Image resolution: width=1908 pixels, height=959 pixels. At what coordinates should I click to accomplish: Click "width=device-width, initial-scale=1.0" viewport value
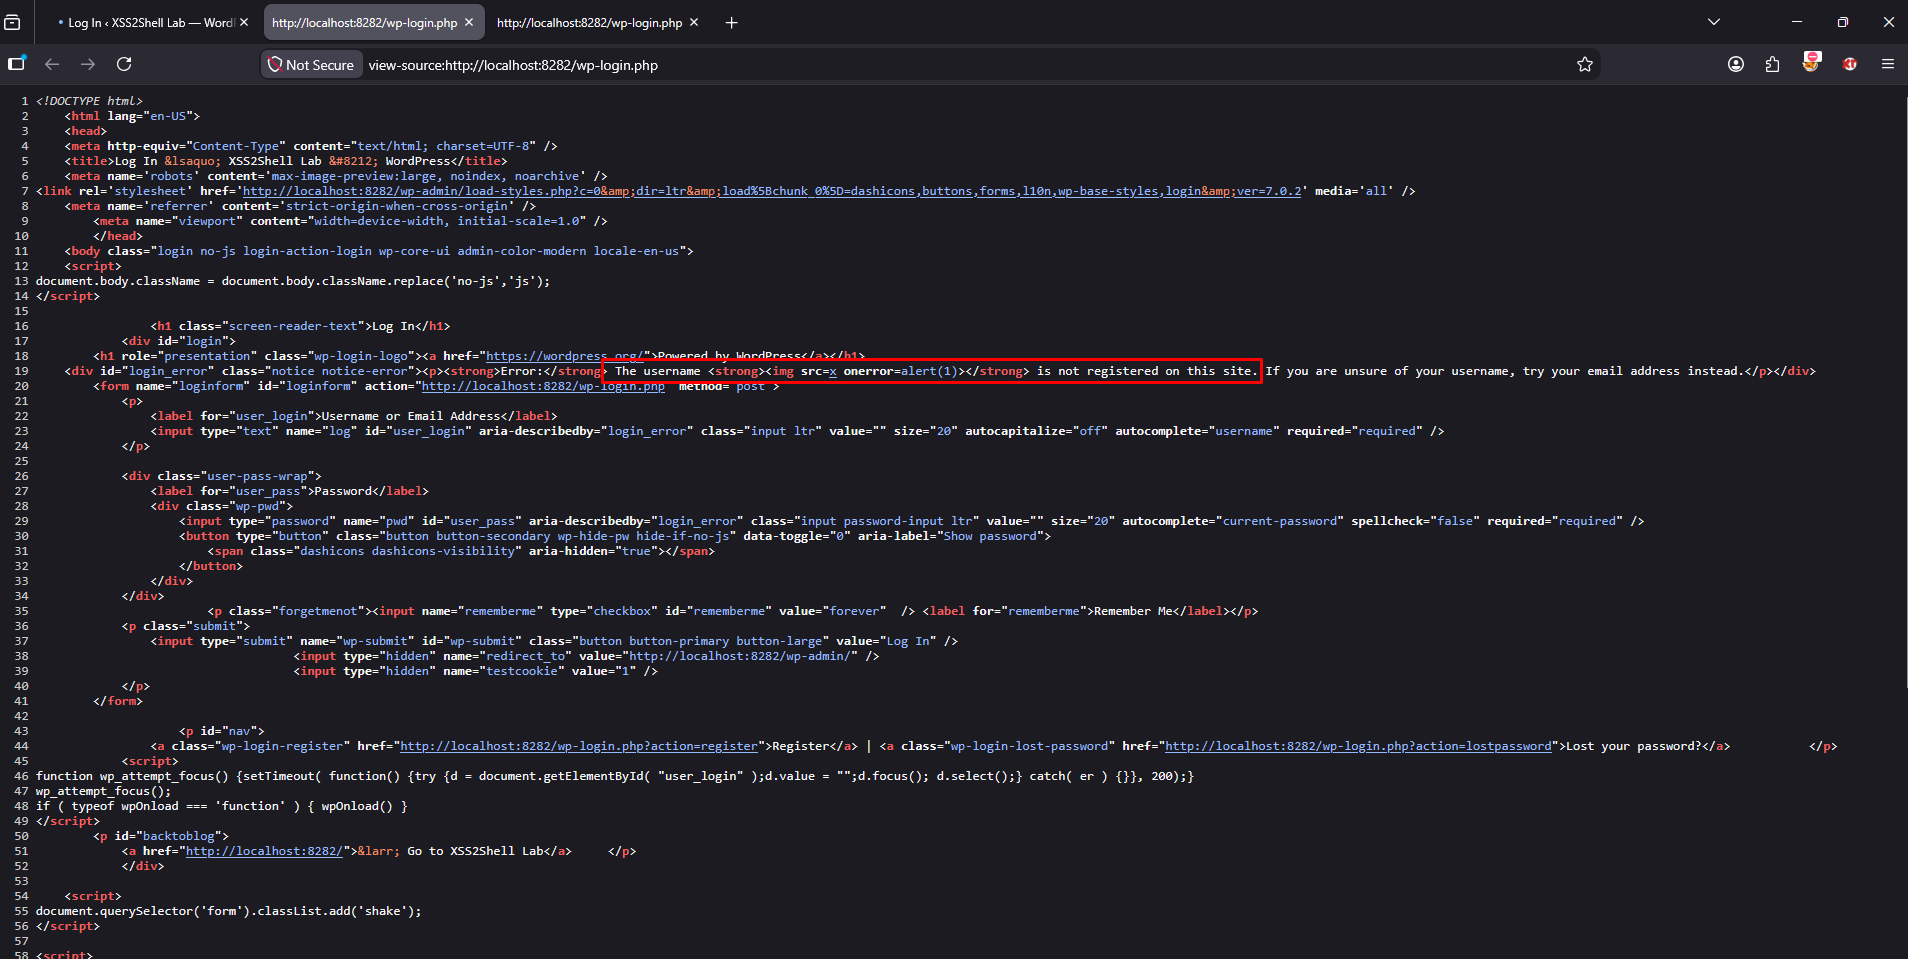coord(447,221)
